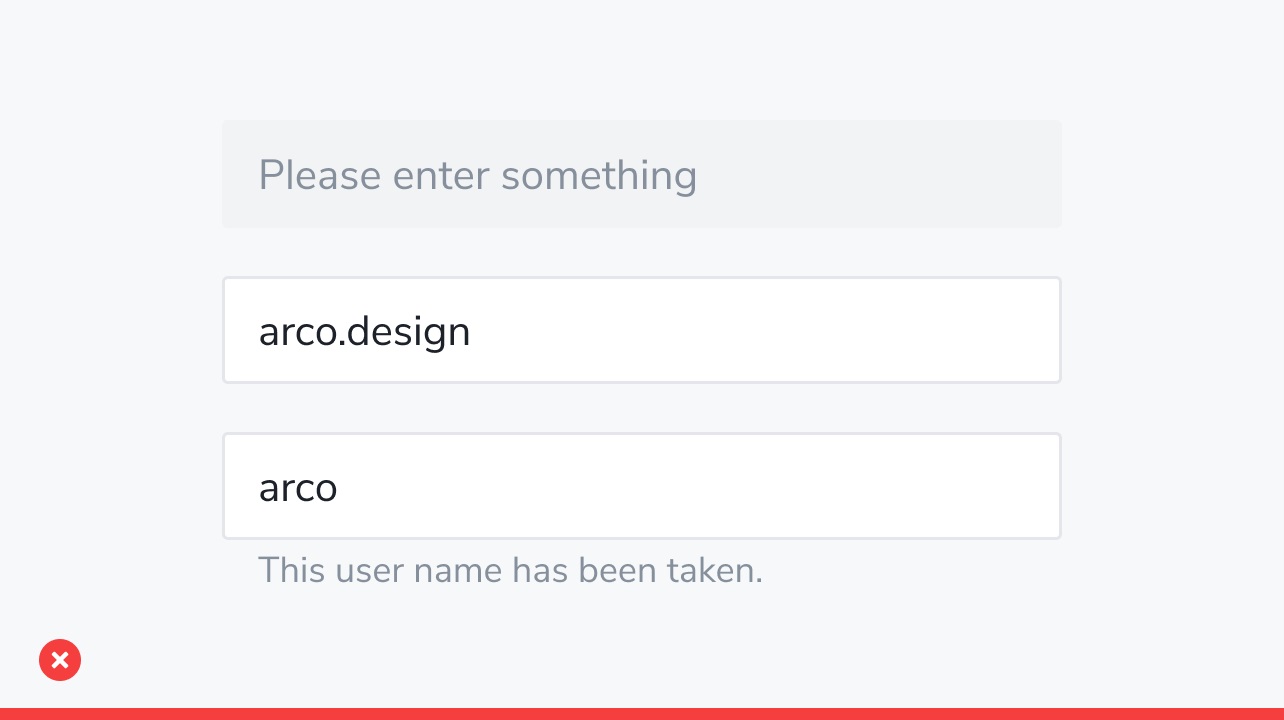
Task: Click 'has been' in the validation message
Action: (x=579, y=570)
